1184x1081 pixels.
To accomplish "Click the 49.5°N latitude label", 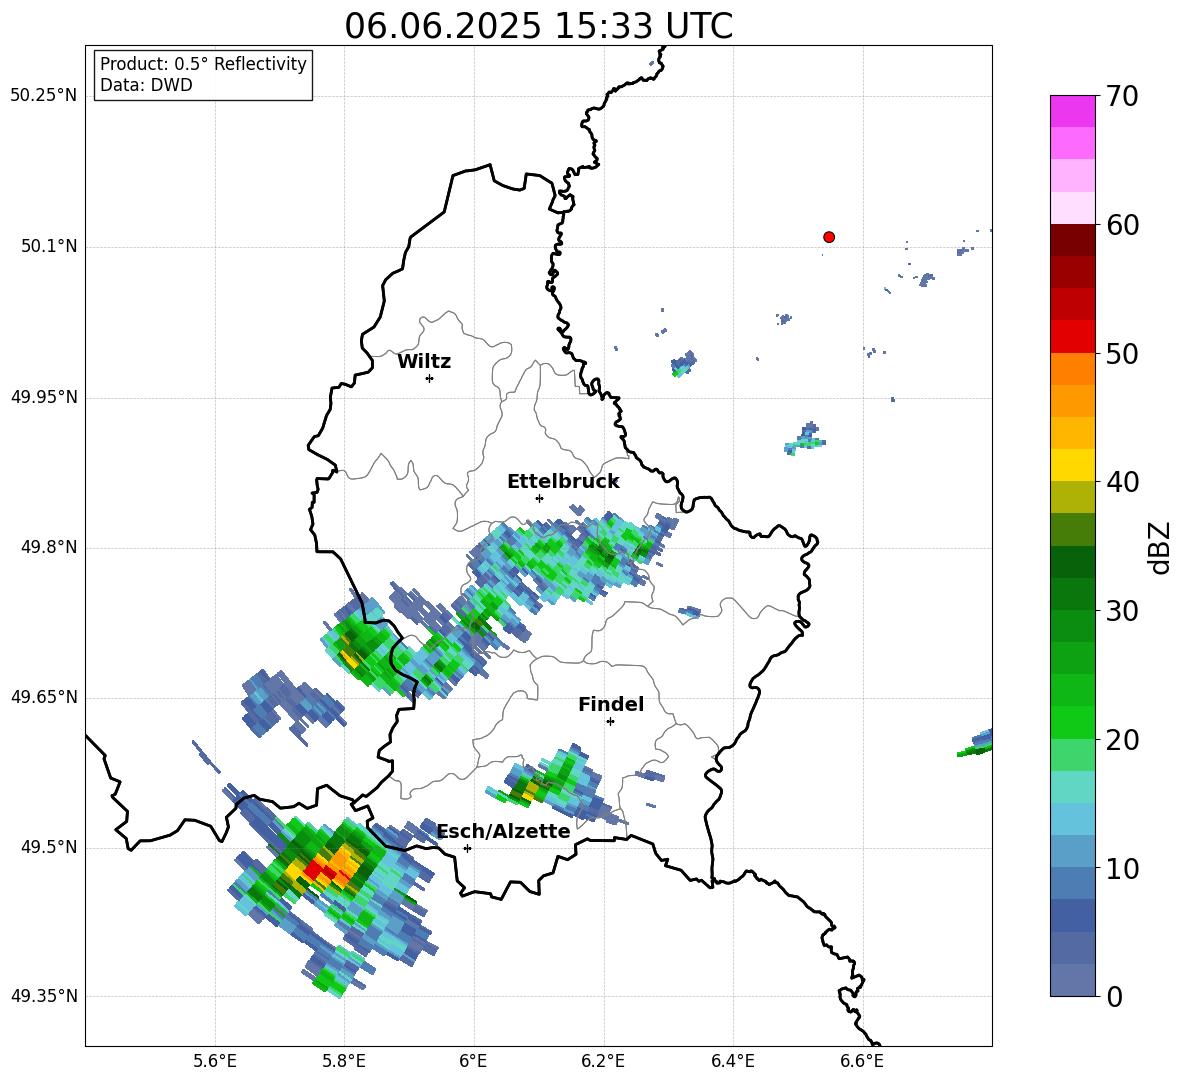I will pyautogui.click(x=49, y=848).
